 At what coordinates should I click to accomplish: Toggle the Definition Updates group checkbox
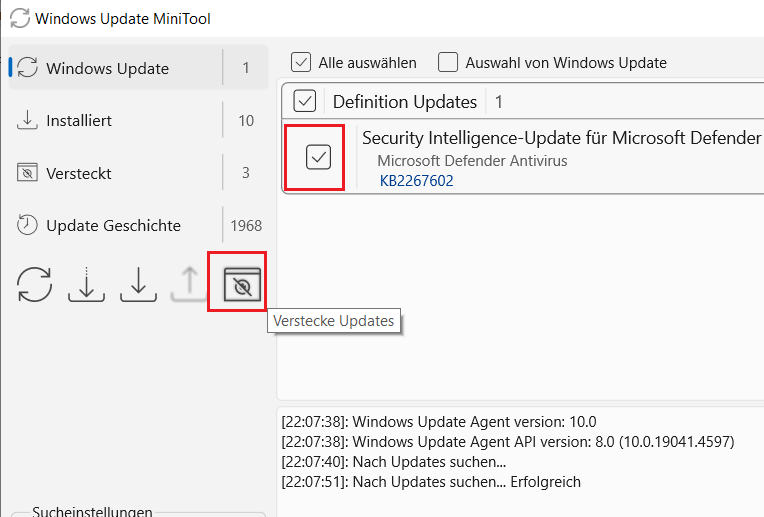click(x=305, y=101)
